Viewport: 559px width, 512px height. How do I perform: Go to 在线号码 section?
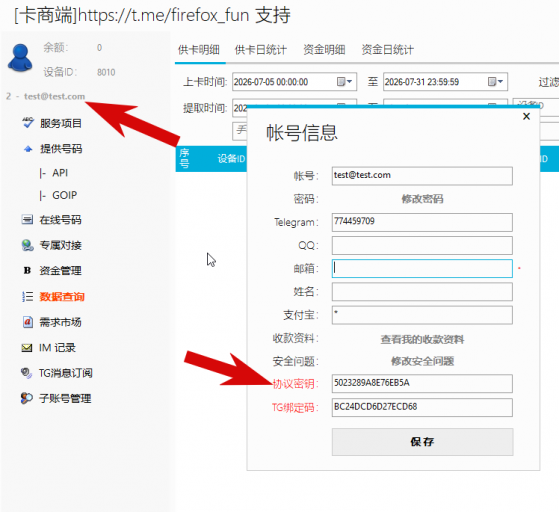point(60,220)
